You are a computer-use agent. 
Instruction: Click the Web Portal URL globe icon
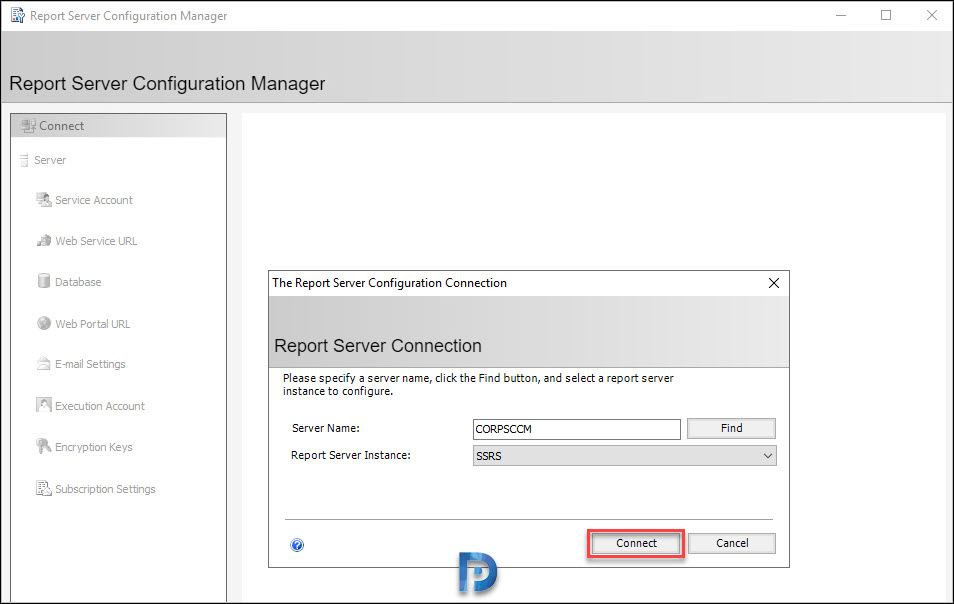43,323
